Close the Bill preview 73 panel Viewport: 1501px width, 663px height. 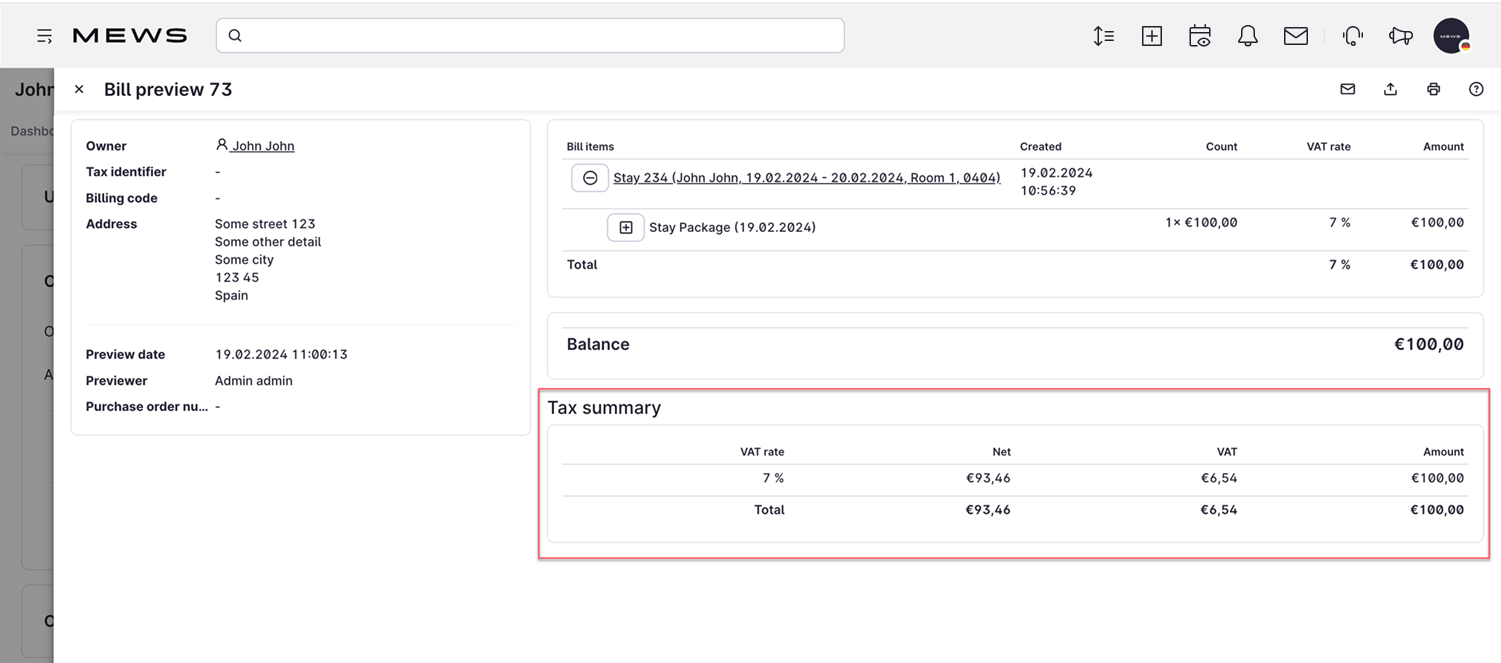(x=79, y=89)
